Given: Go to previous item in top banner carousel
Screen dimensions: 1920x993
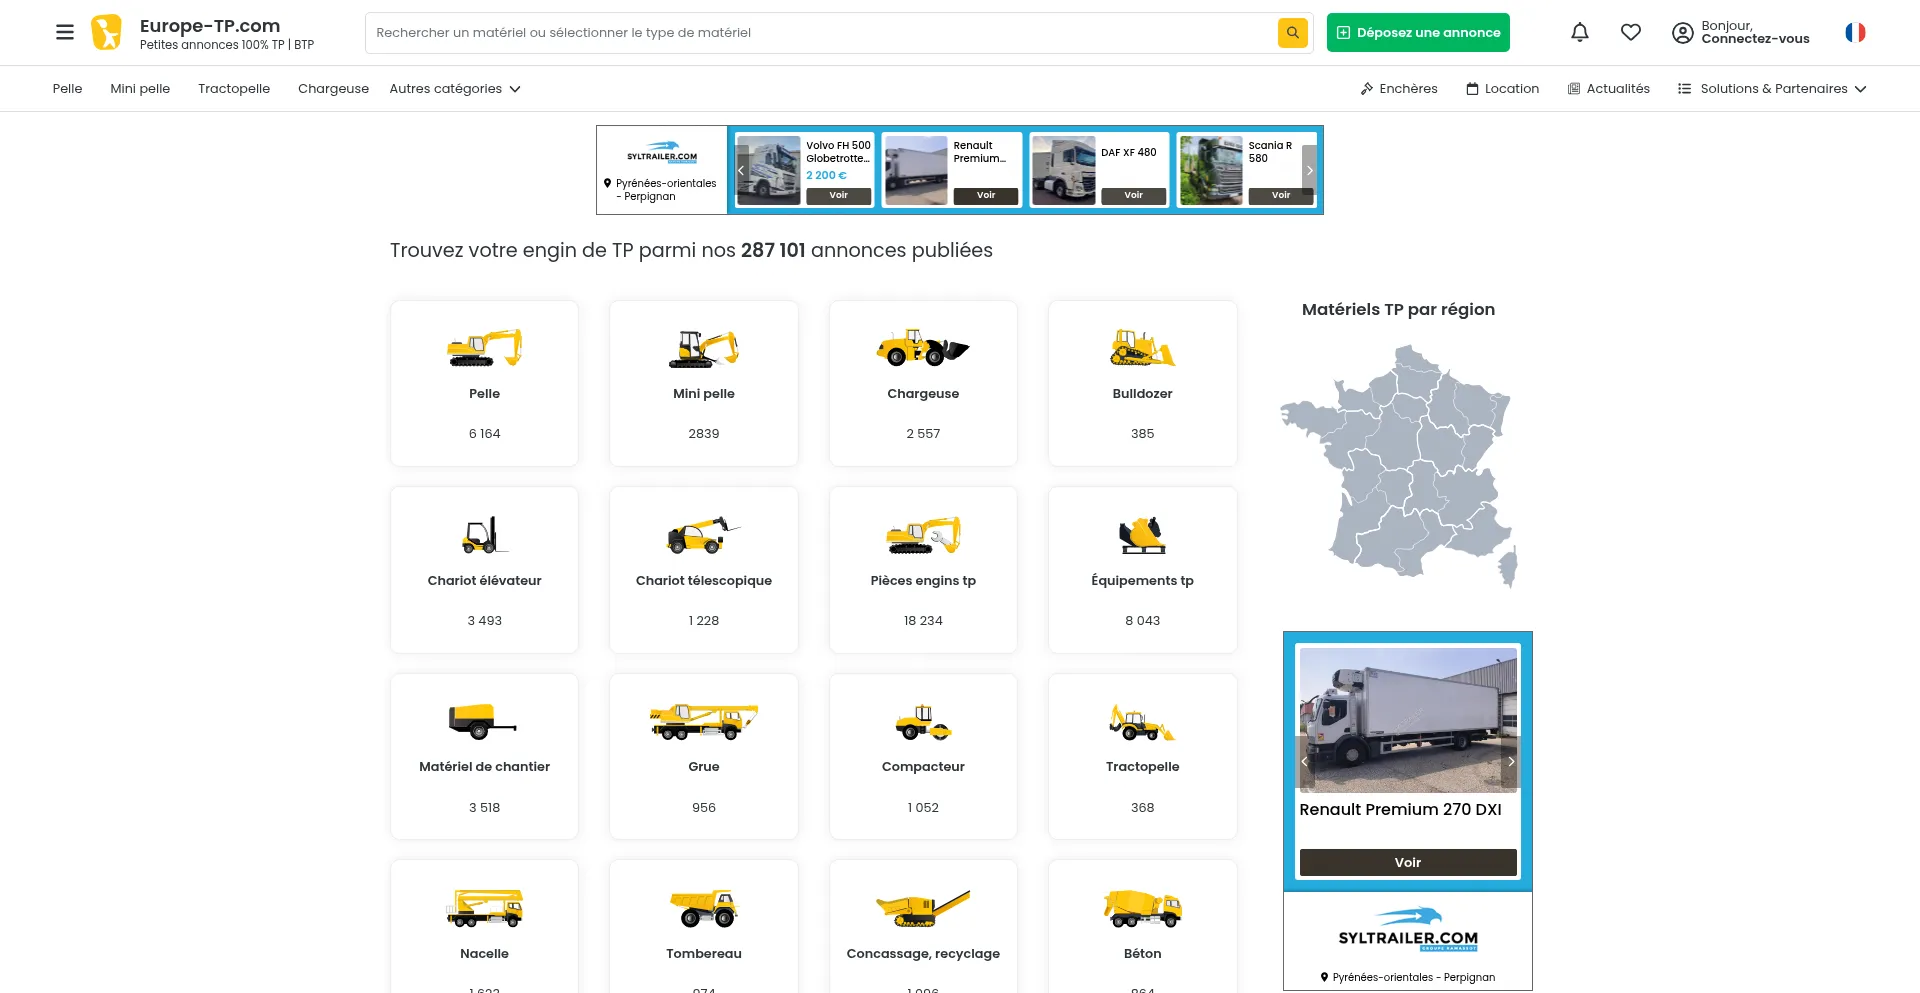Looking at the screenshot, I should point(741,171).
